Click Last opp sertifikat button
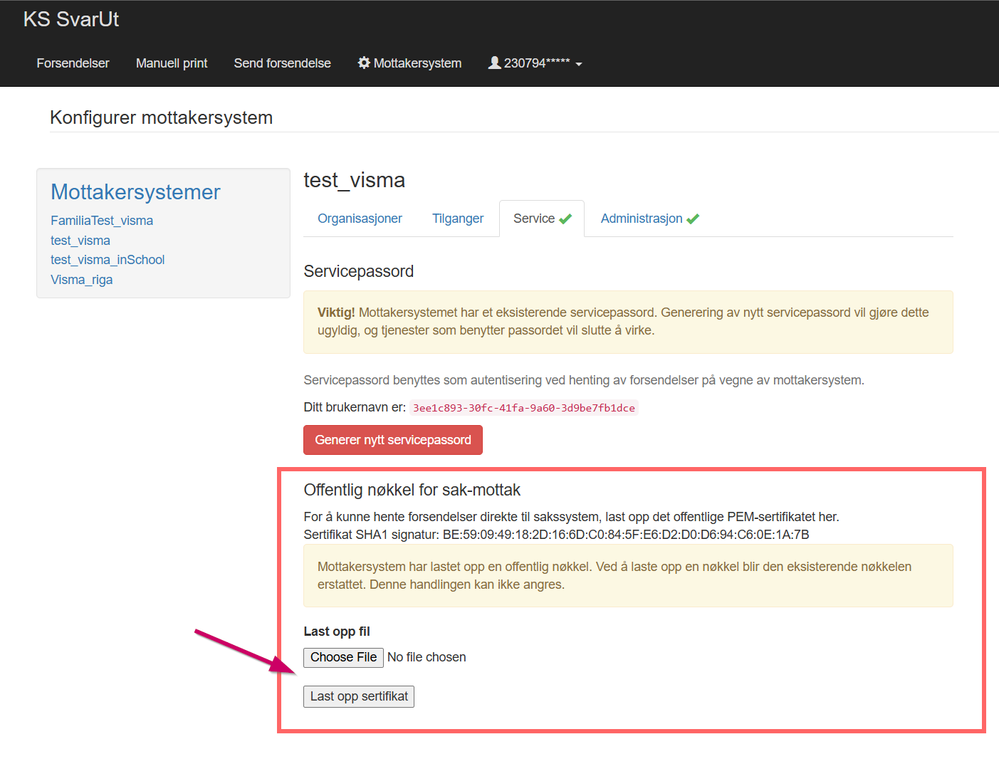The width and height of the screenshot is (999, 771). (359, 696)
